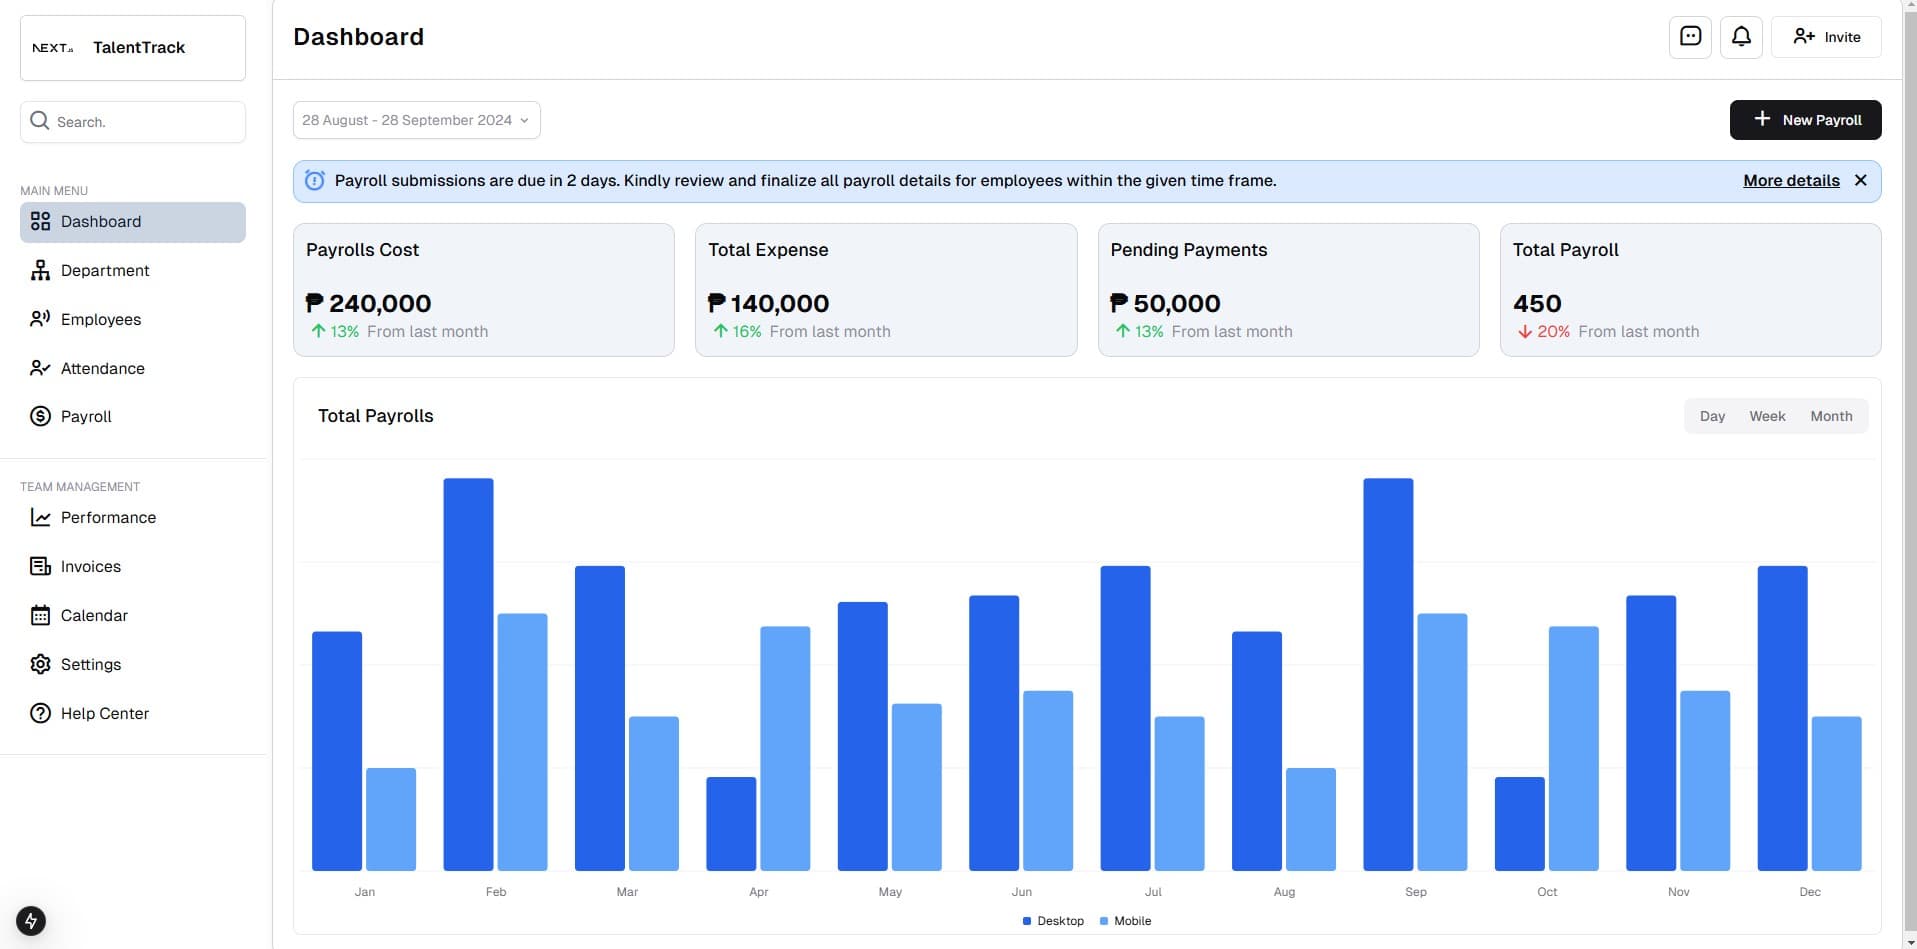Screen dimensions: 1917x949
Task: Click the More details link
Action: pos(1791,181)
